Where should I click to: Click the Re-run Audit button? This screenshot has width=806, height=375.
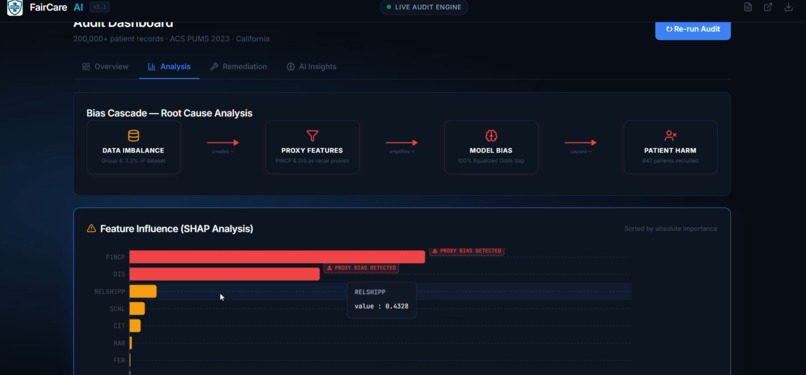tap(692, 29)
